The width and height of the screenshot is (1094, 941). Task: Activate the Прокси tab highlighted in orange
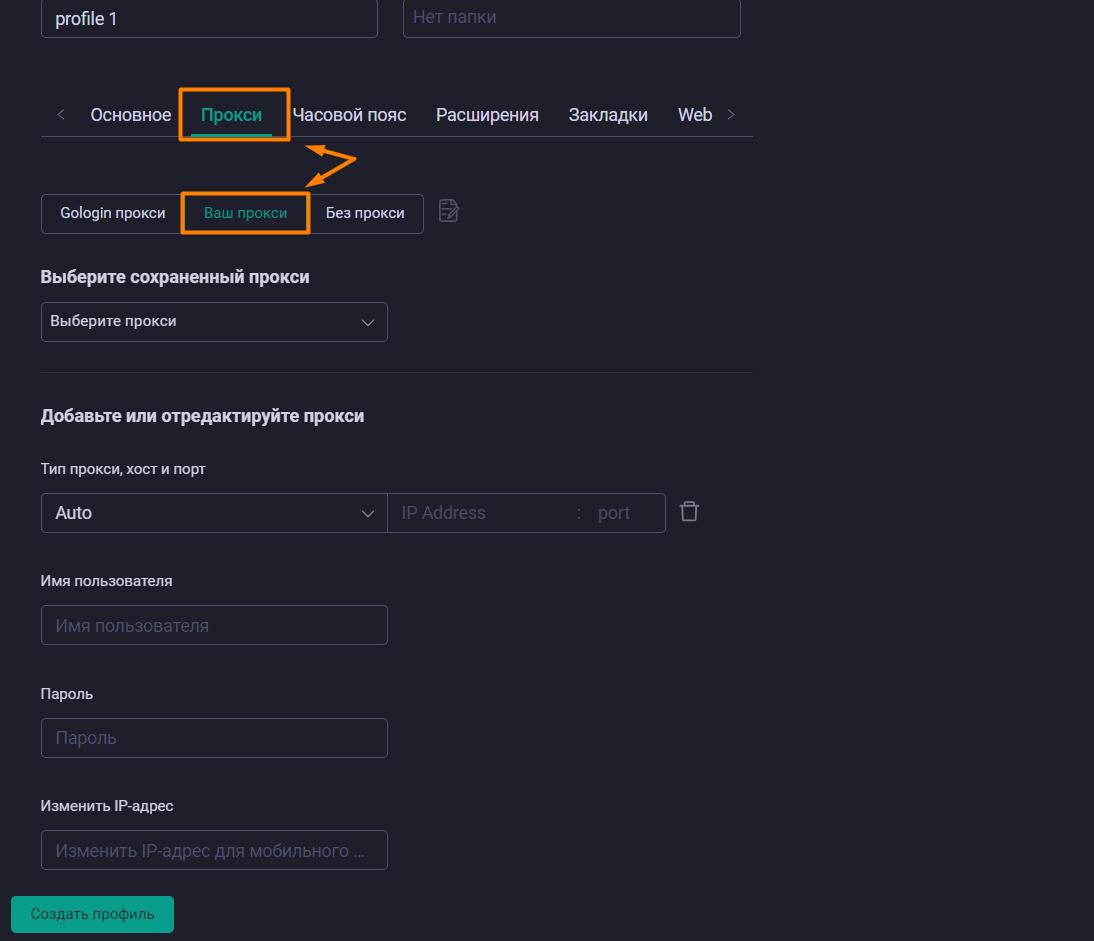coord(233,114)
